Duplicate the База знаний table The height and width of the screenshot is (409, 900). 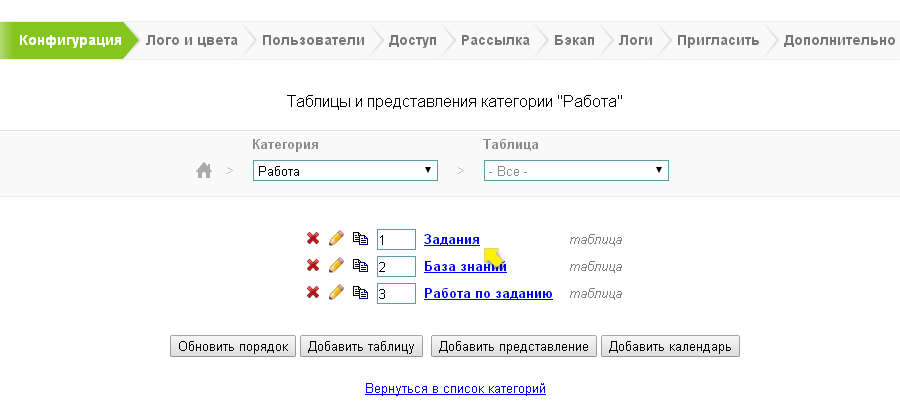tap(360, 266)
